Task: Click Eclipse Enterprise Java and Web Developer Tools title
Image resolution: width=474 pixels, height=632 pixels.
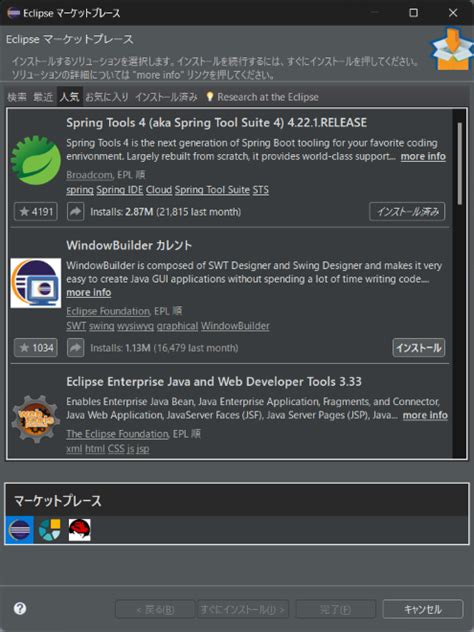Action: coord(214,381)
